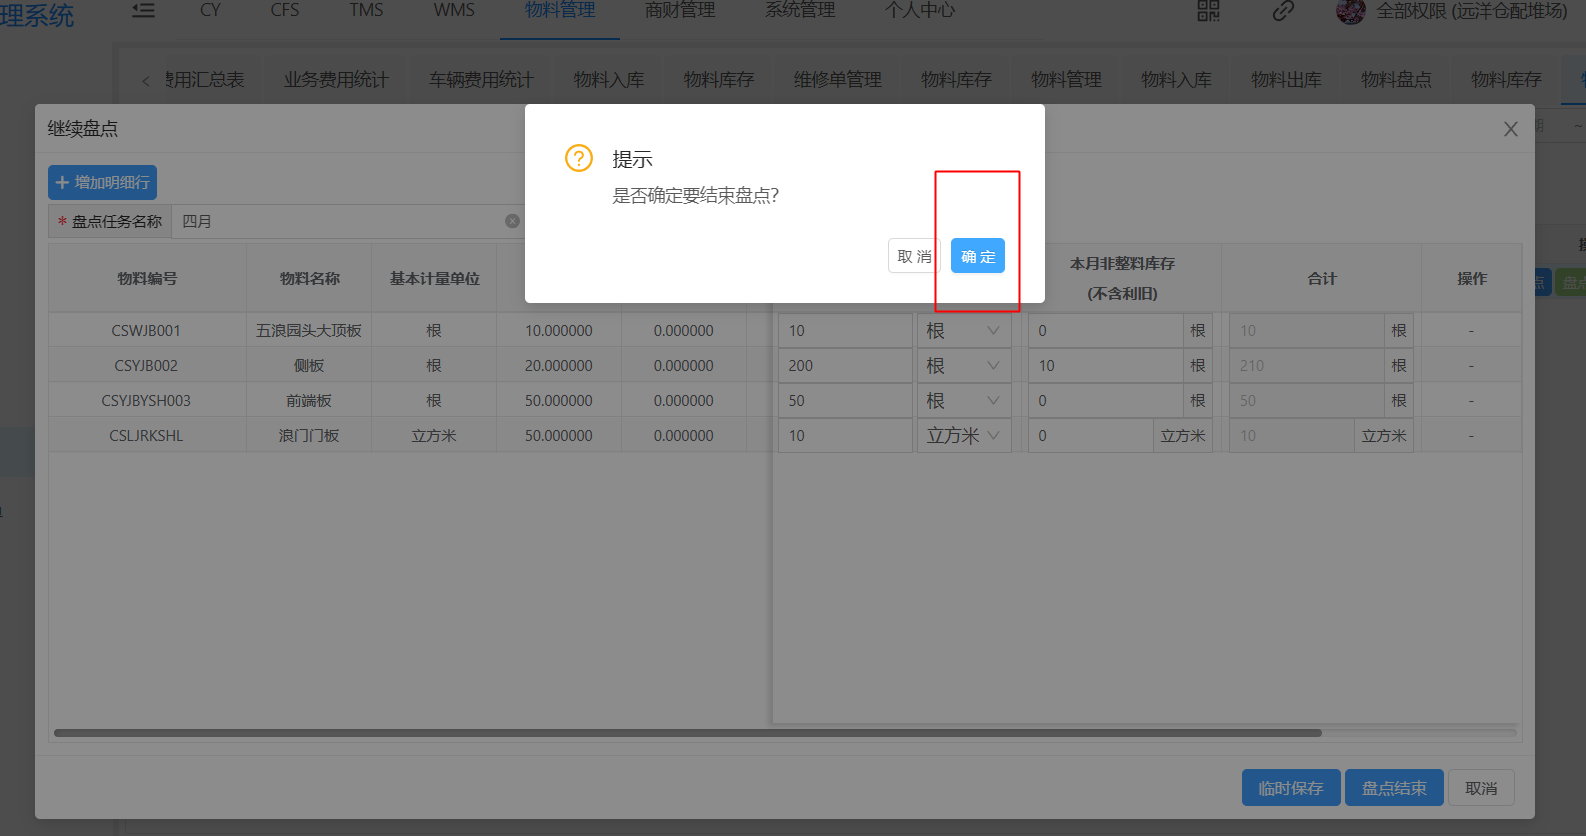Close the 继续盘点 dialog with the X icon

point(1510,129)
